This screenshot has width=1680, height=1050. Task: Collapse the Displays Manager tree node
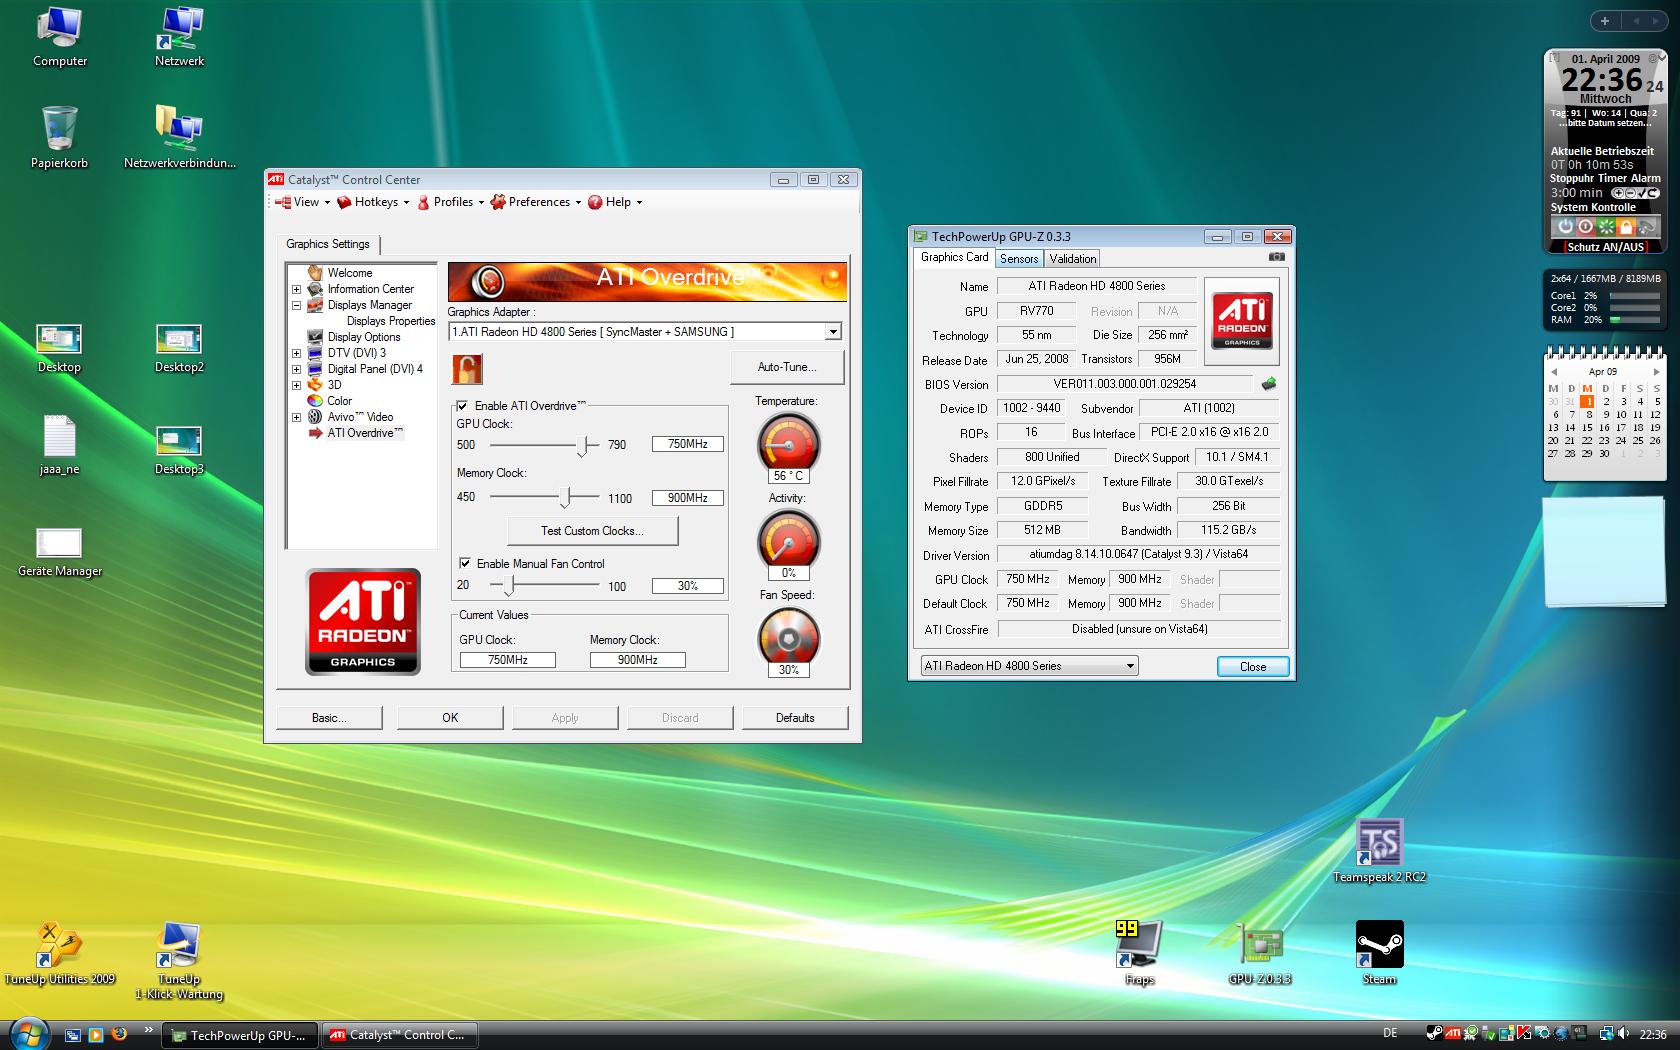(x=296, y=305)
